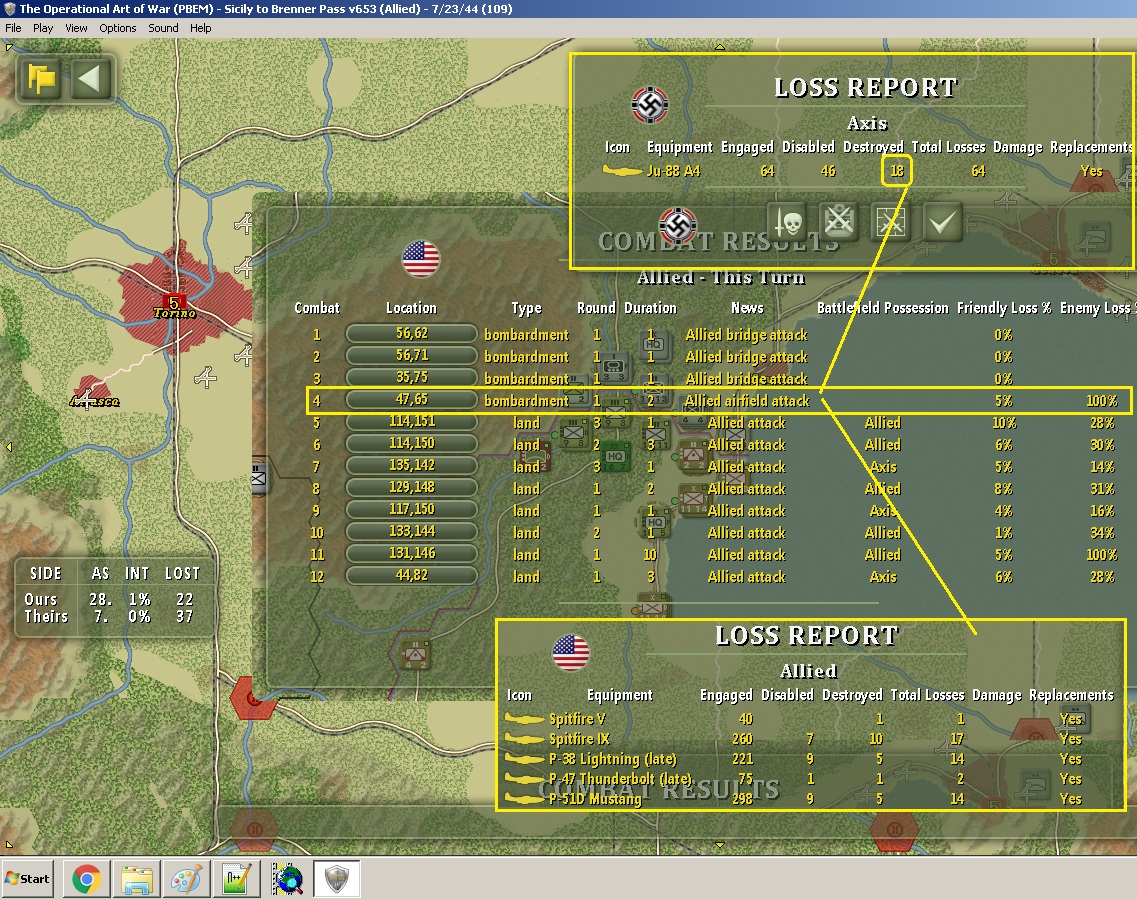Viewport: 1137px width, 900px height.
Task: Click location button 56,62
Action: point(411,334)
